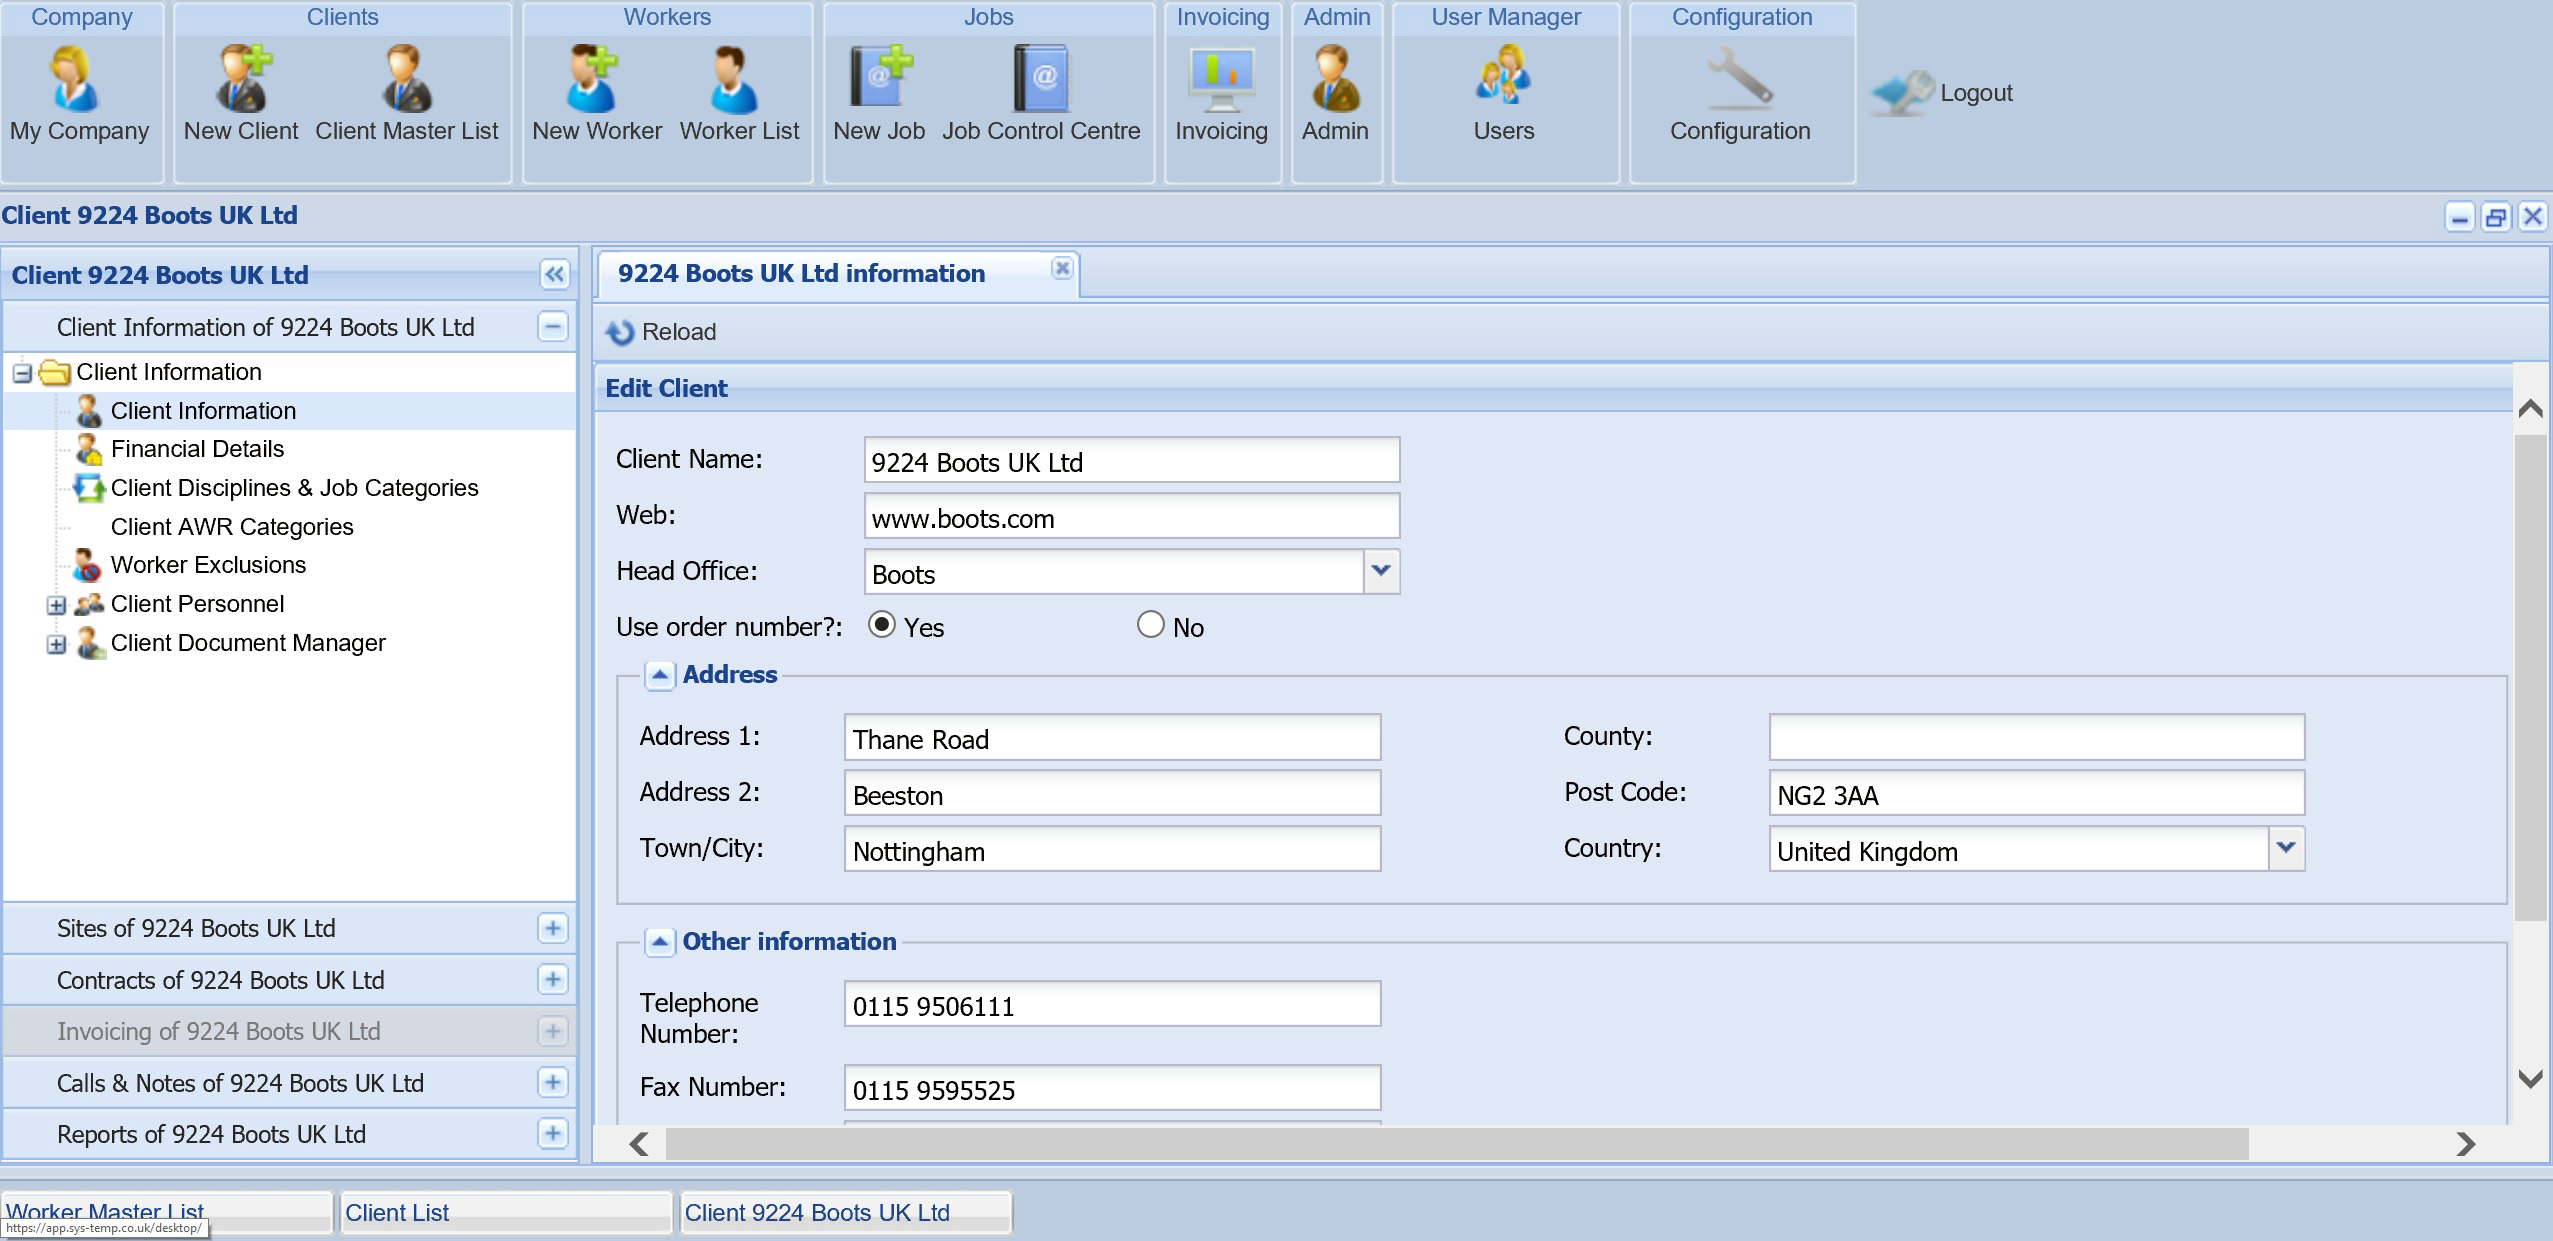
Task: Click the Reload arrow icon
Action: (620, 332)
